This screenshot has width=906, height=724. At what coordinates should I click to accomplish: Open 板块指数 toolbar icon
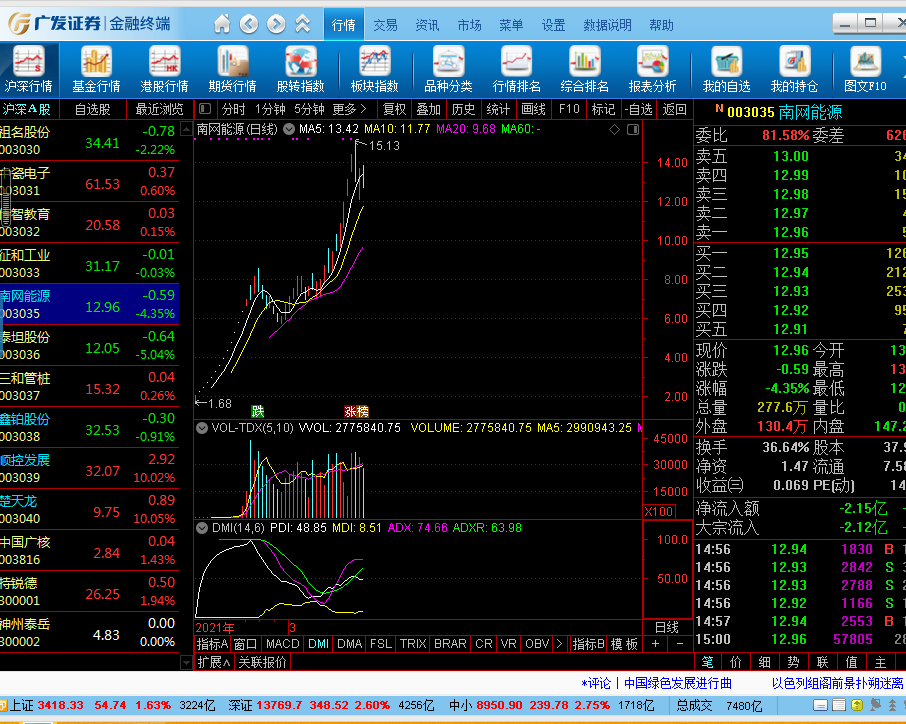[x=374, y=70]
